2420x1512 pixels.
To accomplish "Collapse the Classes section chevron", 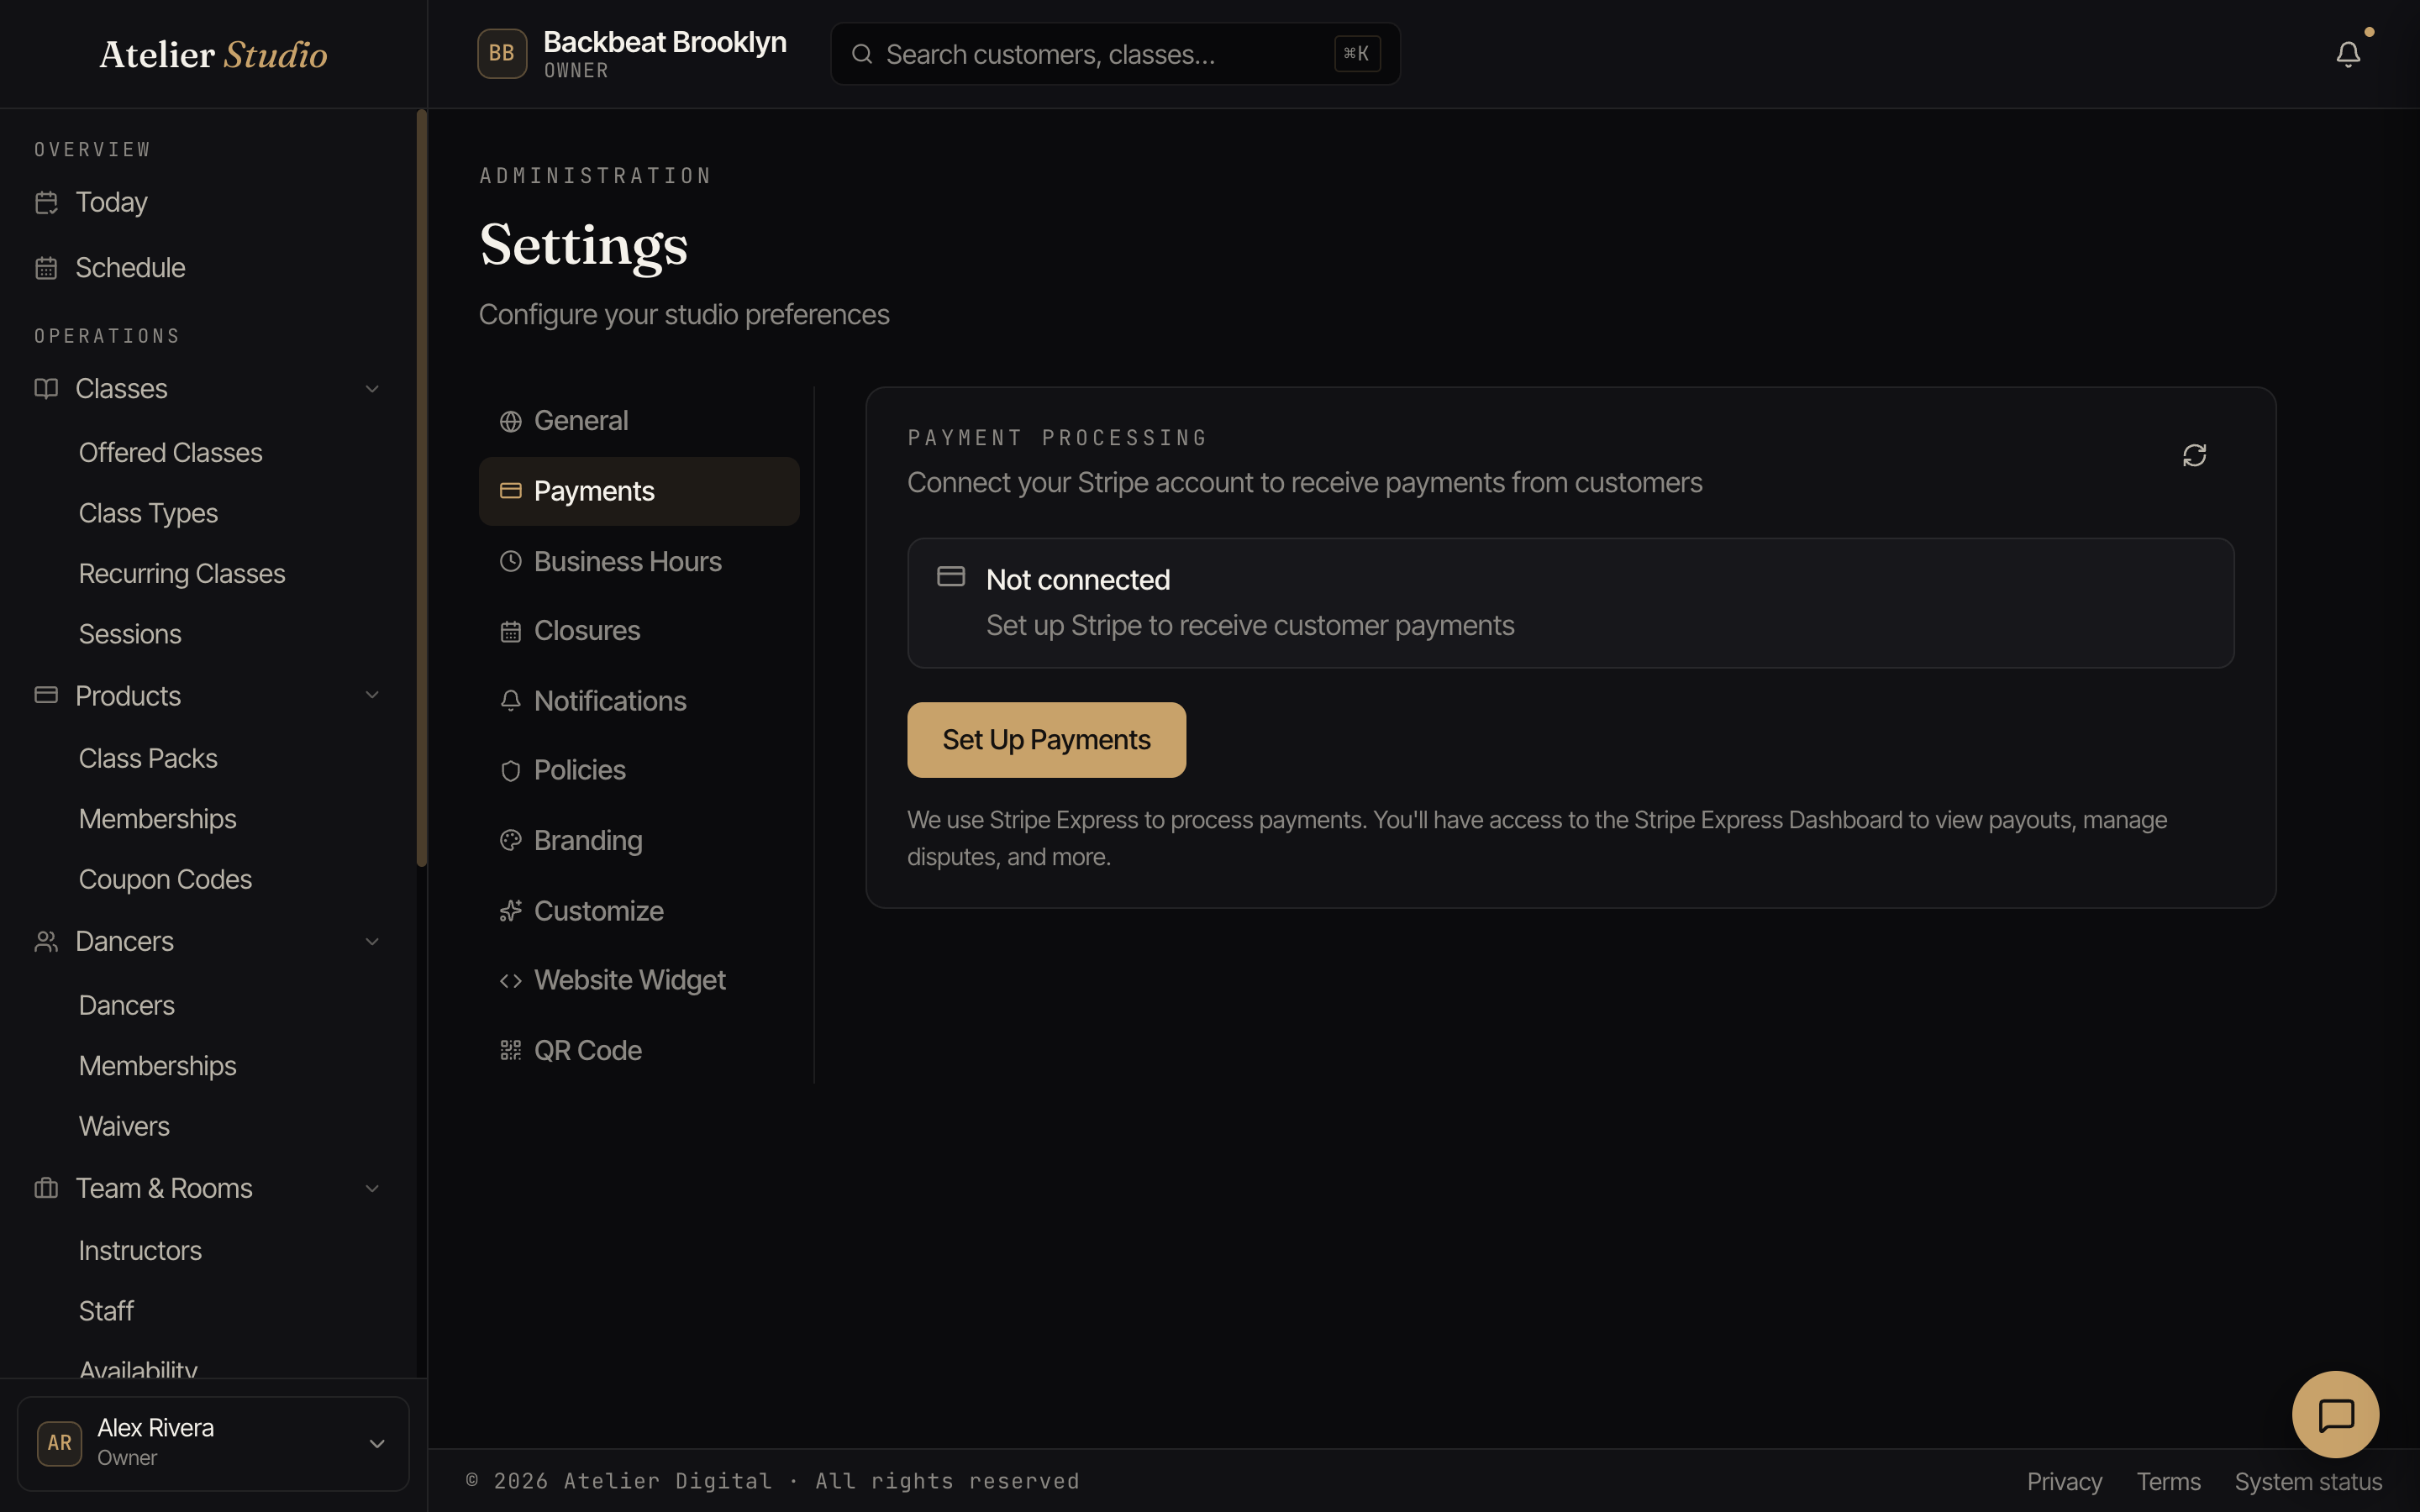I will click(x=372, y=389).
